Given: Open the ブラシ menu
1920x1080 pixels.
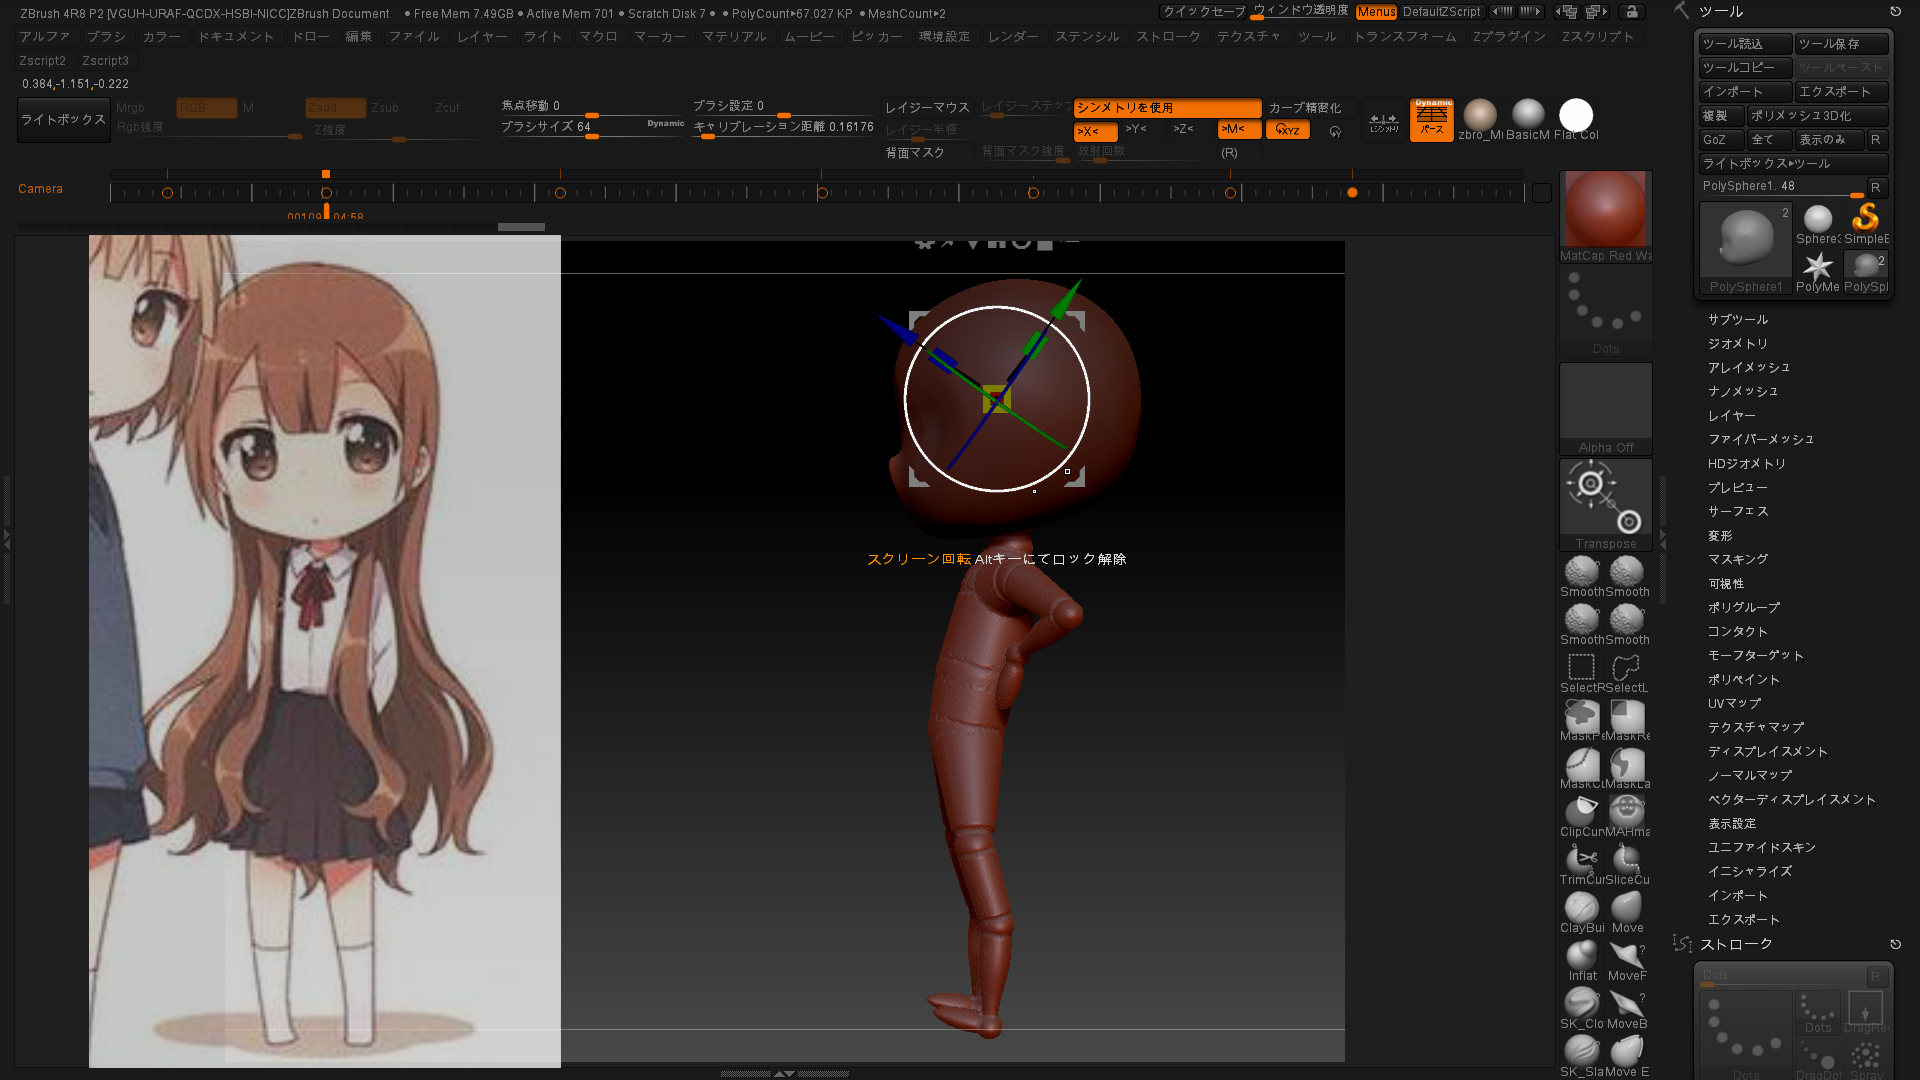Looking at the screenshot, I should tap(106, 37).
